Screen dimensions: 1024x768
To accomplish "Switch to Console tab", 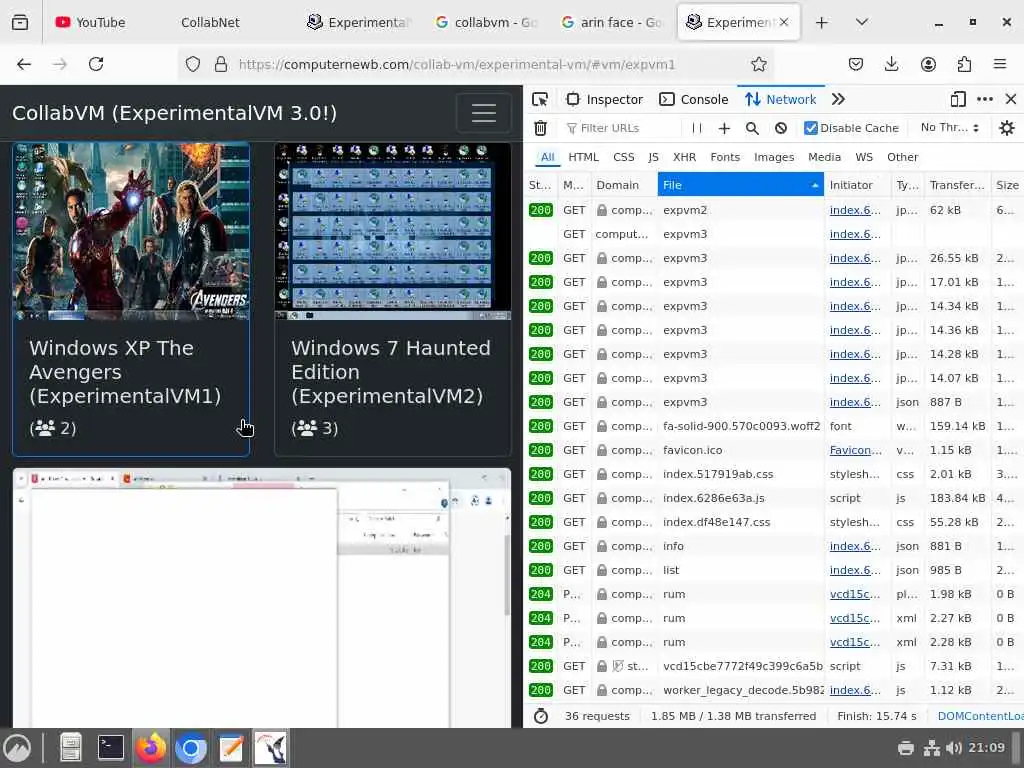I will (694, 99).
